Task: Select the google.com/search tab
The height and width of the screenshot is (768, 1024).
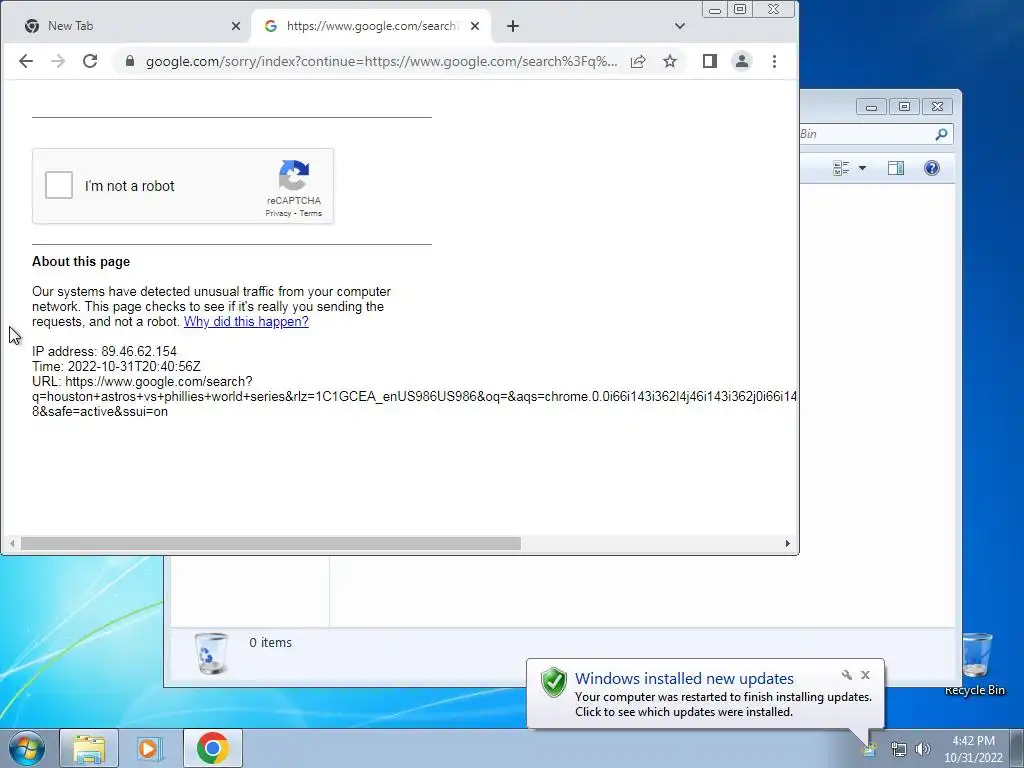Action: tap(371, 26)
